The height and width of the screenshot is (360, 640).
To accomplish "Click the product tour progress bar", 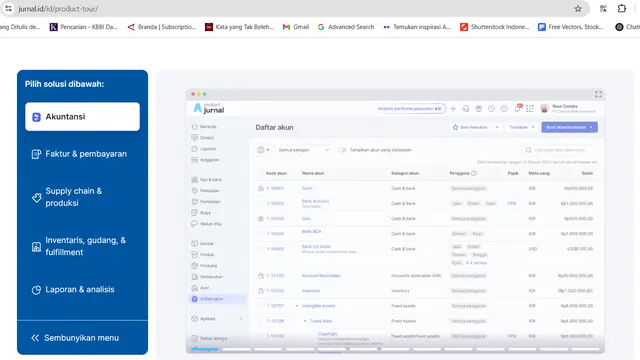I will pos(395,349).
